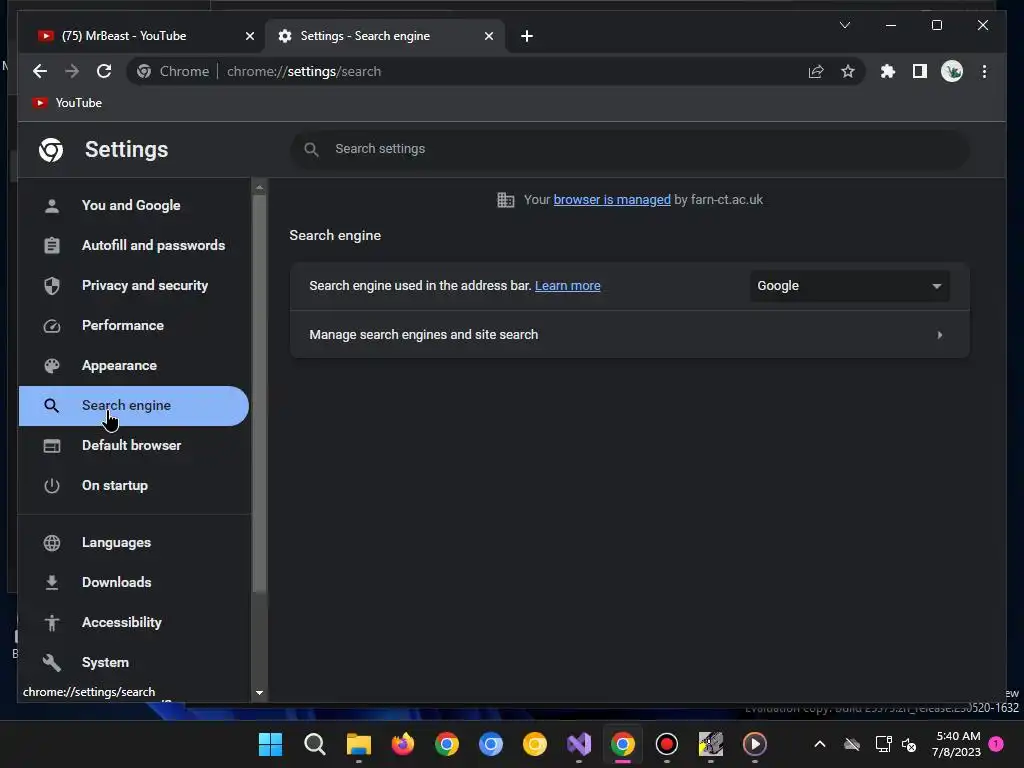The image size is (1024, 768).
Task: Open the pink notification badge
Action: [996, 744]
